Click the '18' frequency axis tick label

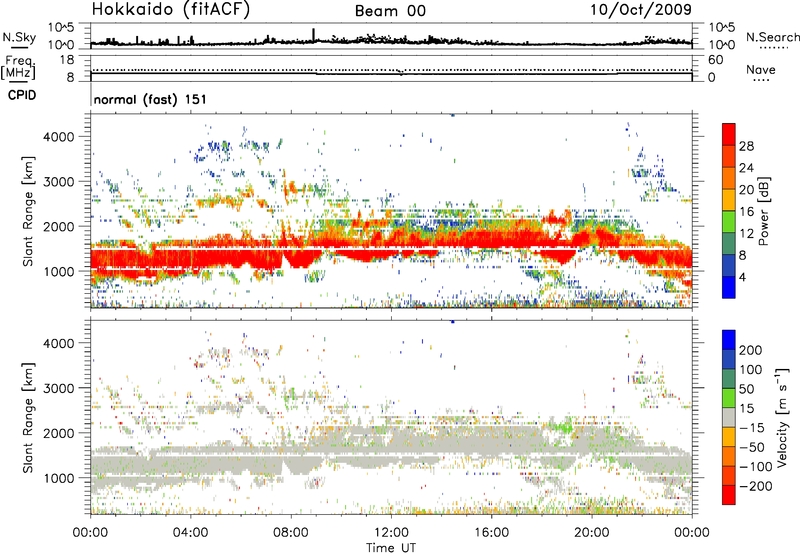(67, 60)
